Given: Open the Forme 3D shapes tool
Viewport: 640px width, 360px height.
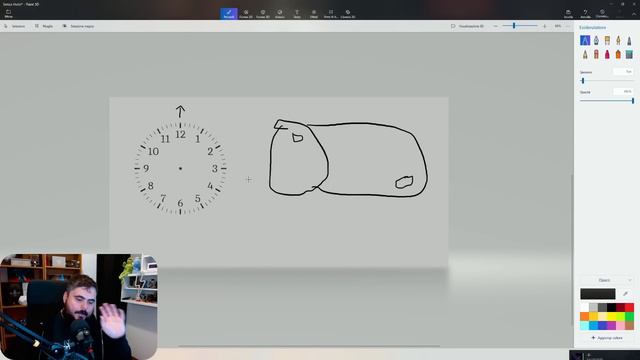Looking at the screenshot, I should [x=263, y=13].
